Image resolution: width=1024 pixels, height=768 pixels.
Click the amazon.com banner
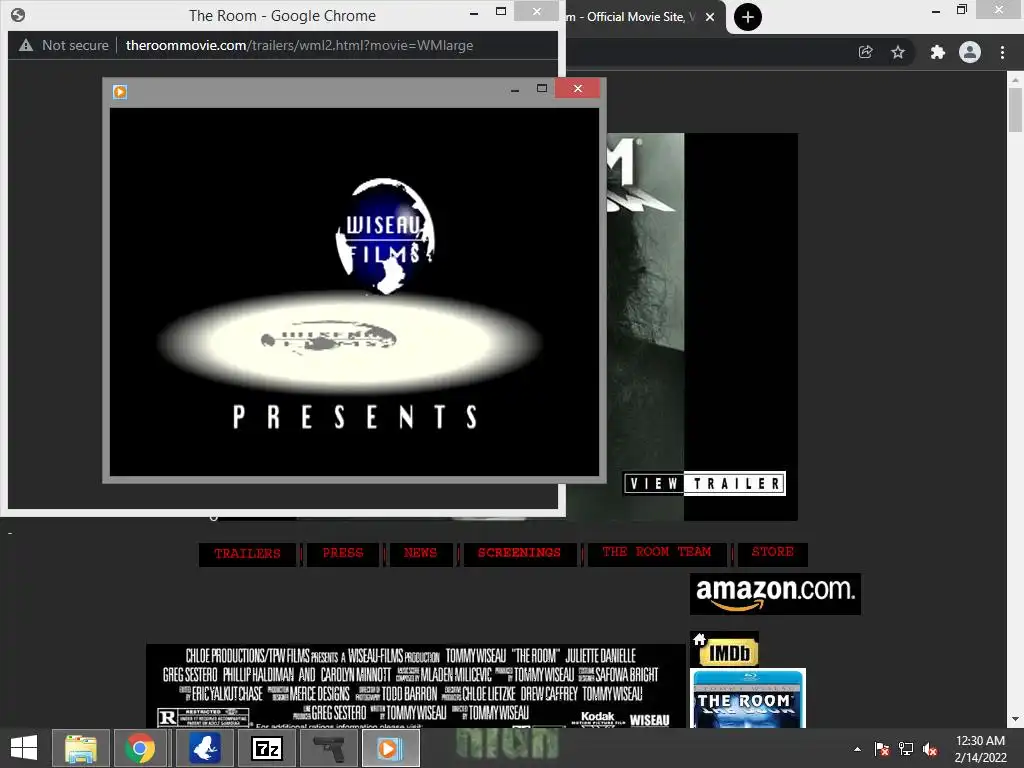(775, 594)
